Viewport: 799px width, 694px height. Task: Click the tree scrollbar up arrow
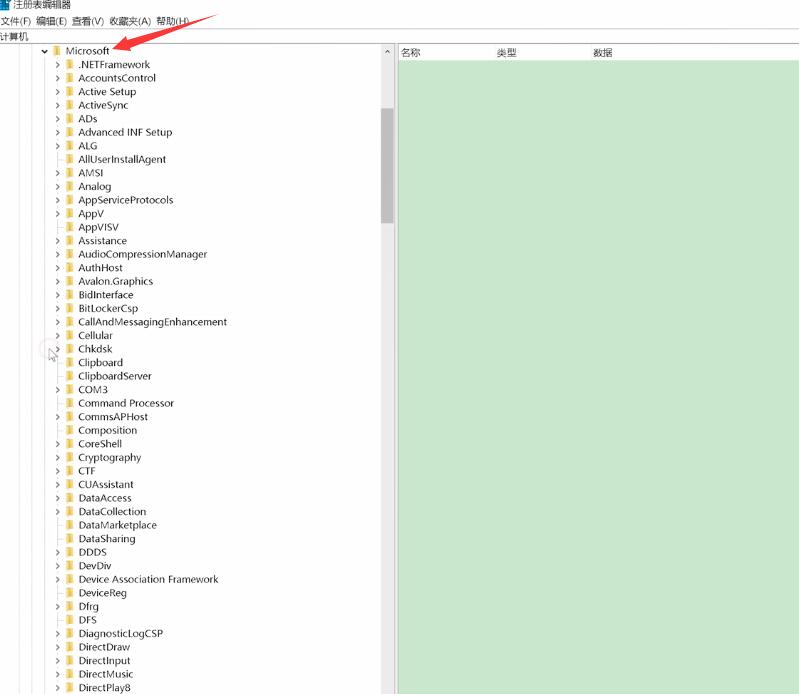tap(387, 51)
